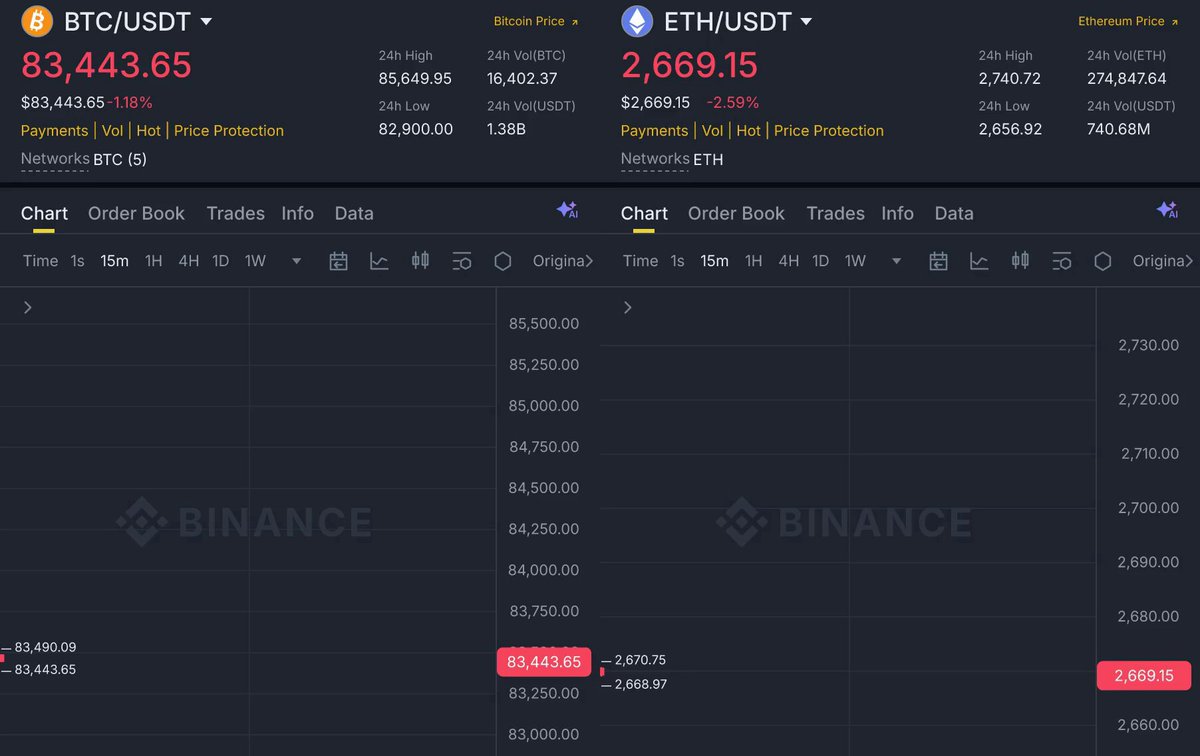This screenshot has height=756, width=1200.
Task: Switch to Order Book tab for BTC
Action: click(136, 213)
